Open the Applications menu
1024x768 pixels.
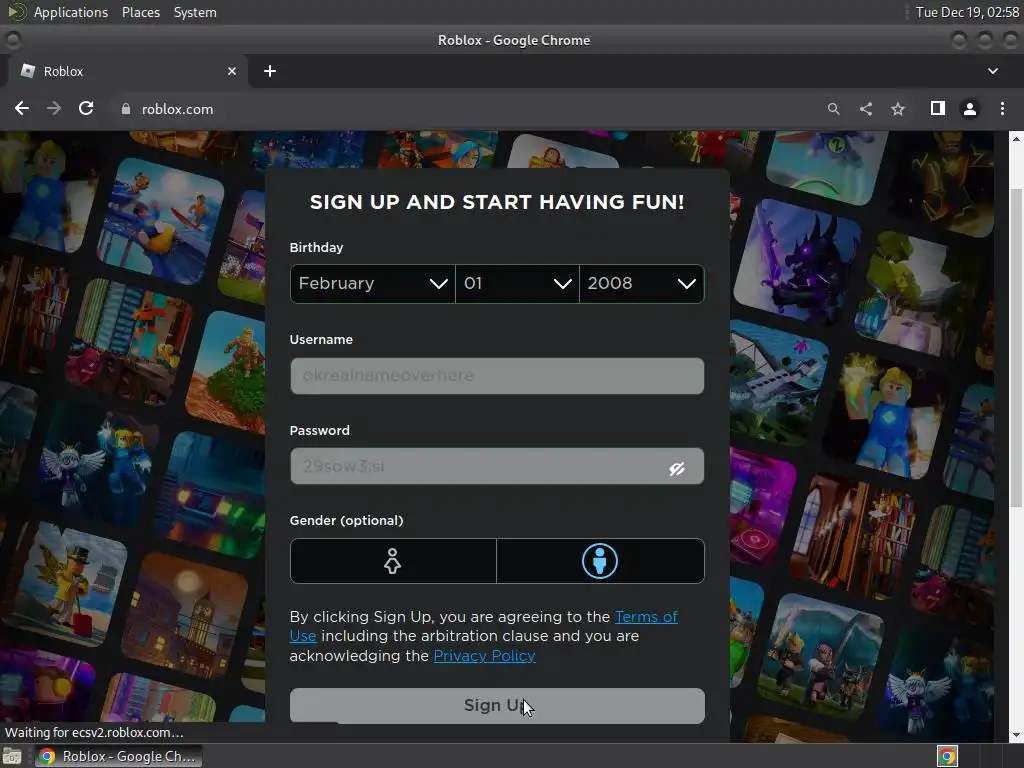[x=71, y=12]
